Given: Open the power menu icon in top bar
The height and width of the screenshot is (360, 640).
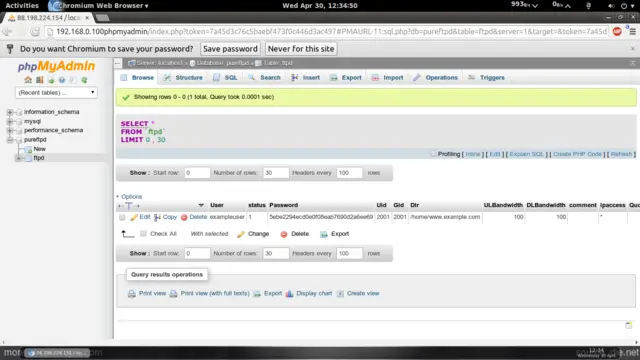Looking at the screenshot, I should [x=624, y=6].
